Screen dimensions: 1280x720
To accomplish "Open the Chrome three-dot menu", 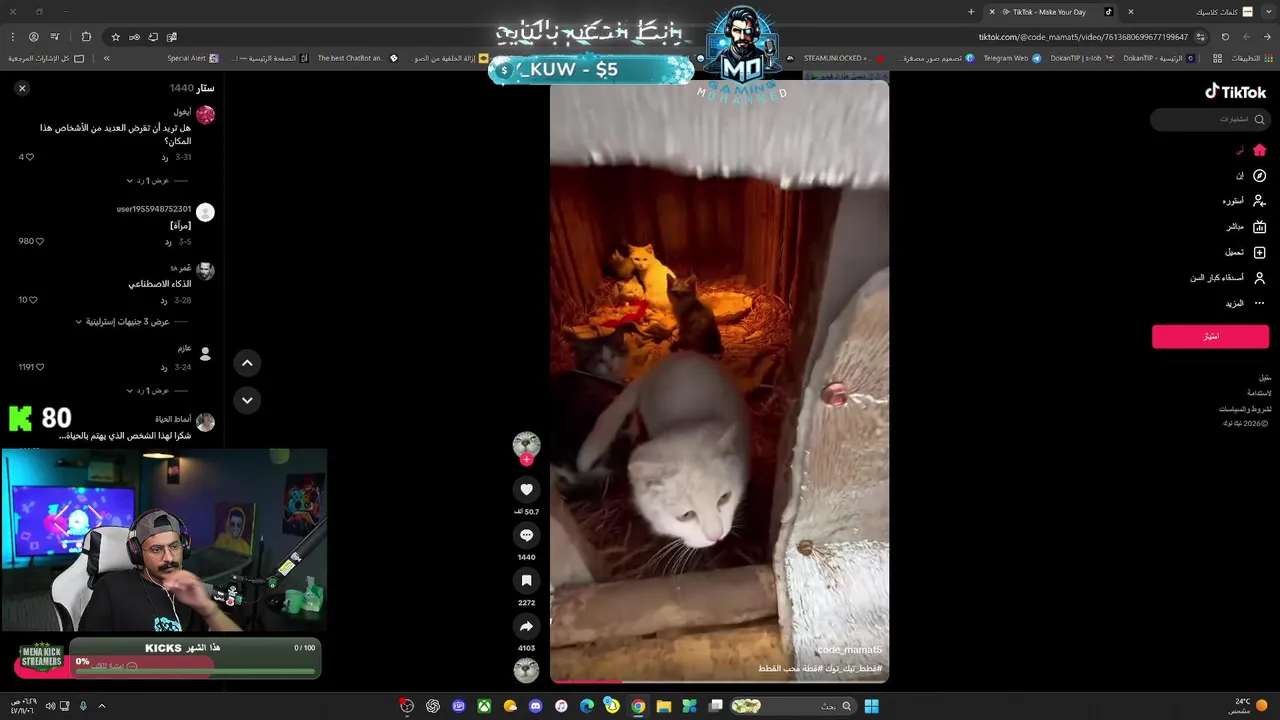I will tap(12, 37).
